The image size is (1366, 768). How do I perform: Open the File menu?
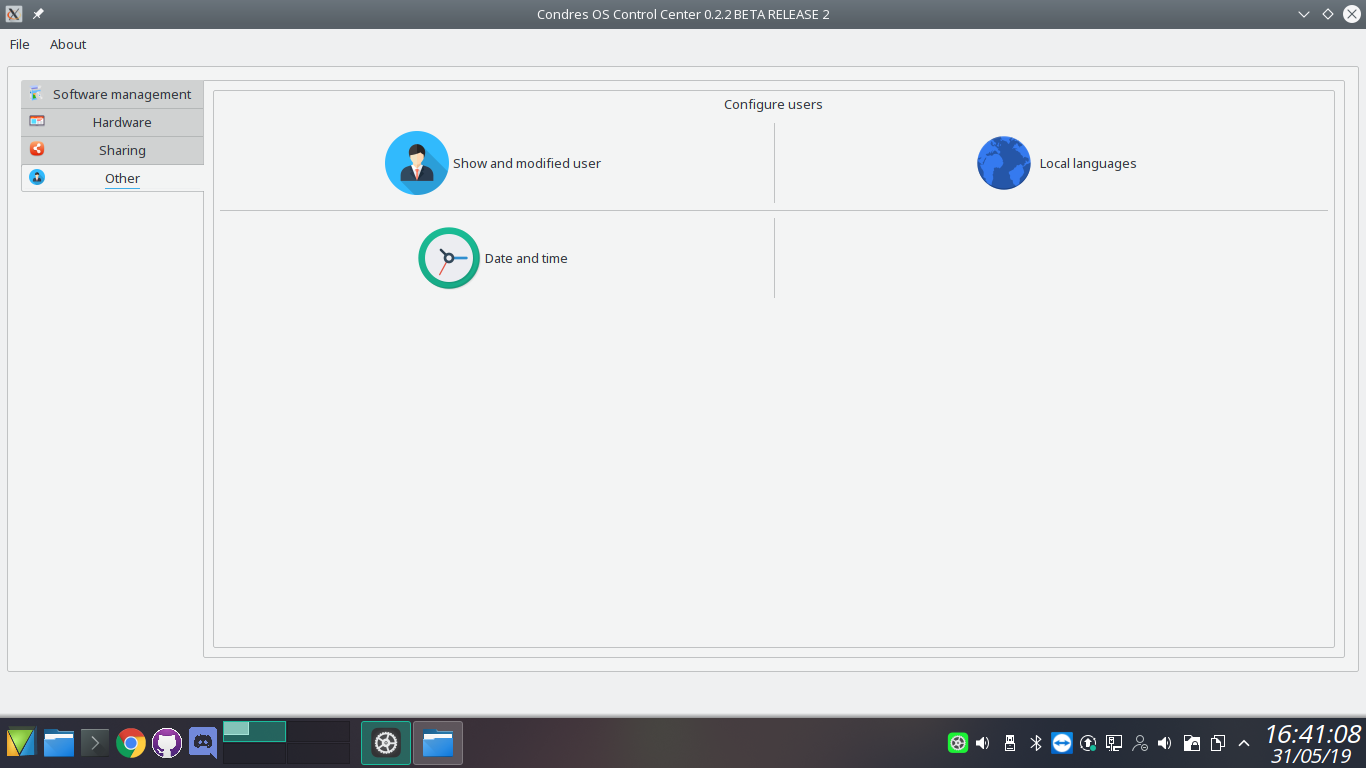tap(20, 44)
